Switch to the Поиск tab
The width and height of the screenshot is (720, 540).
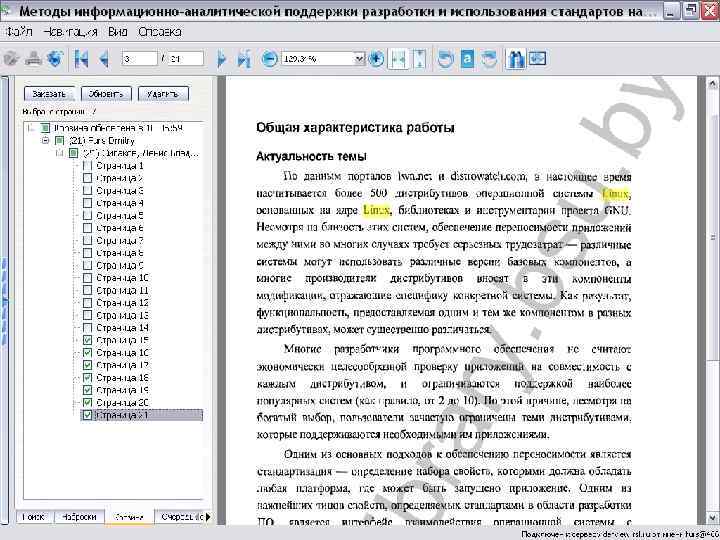click(34, 517)
